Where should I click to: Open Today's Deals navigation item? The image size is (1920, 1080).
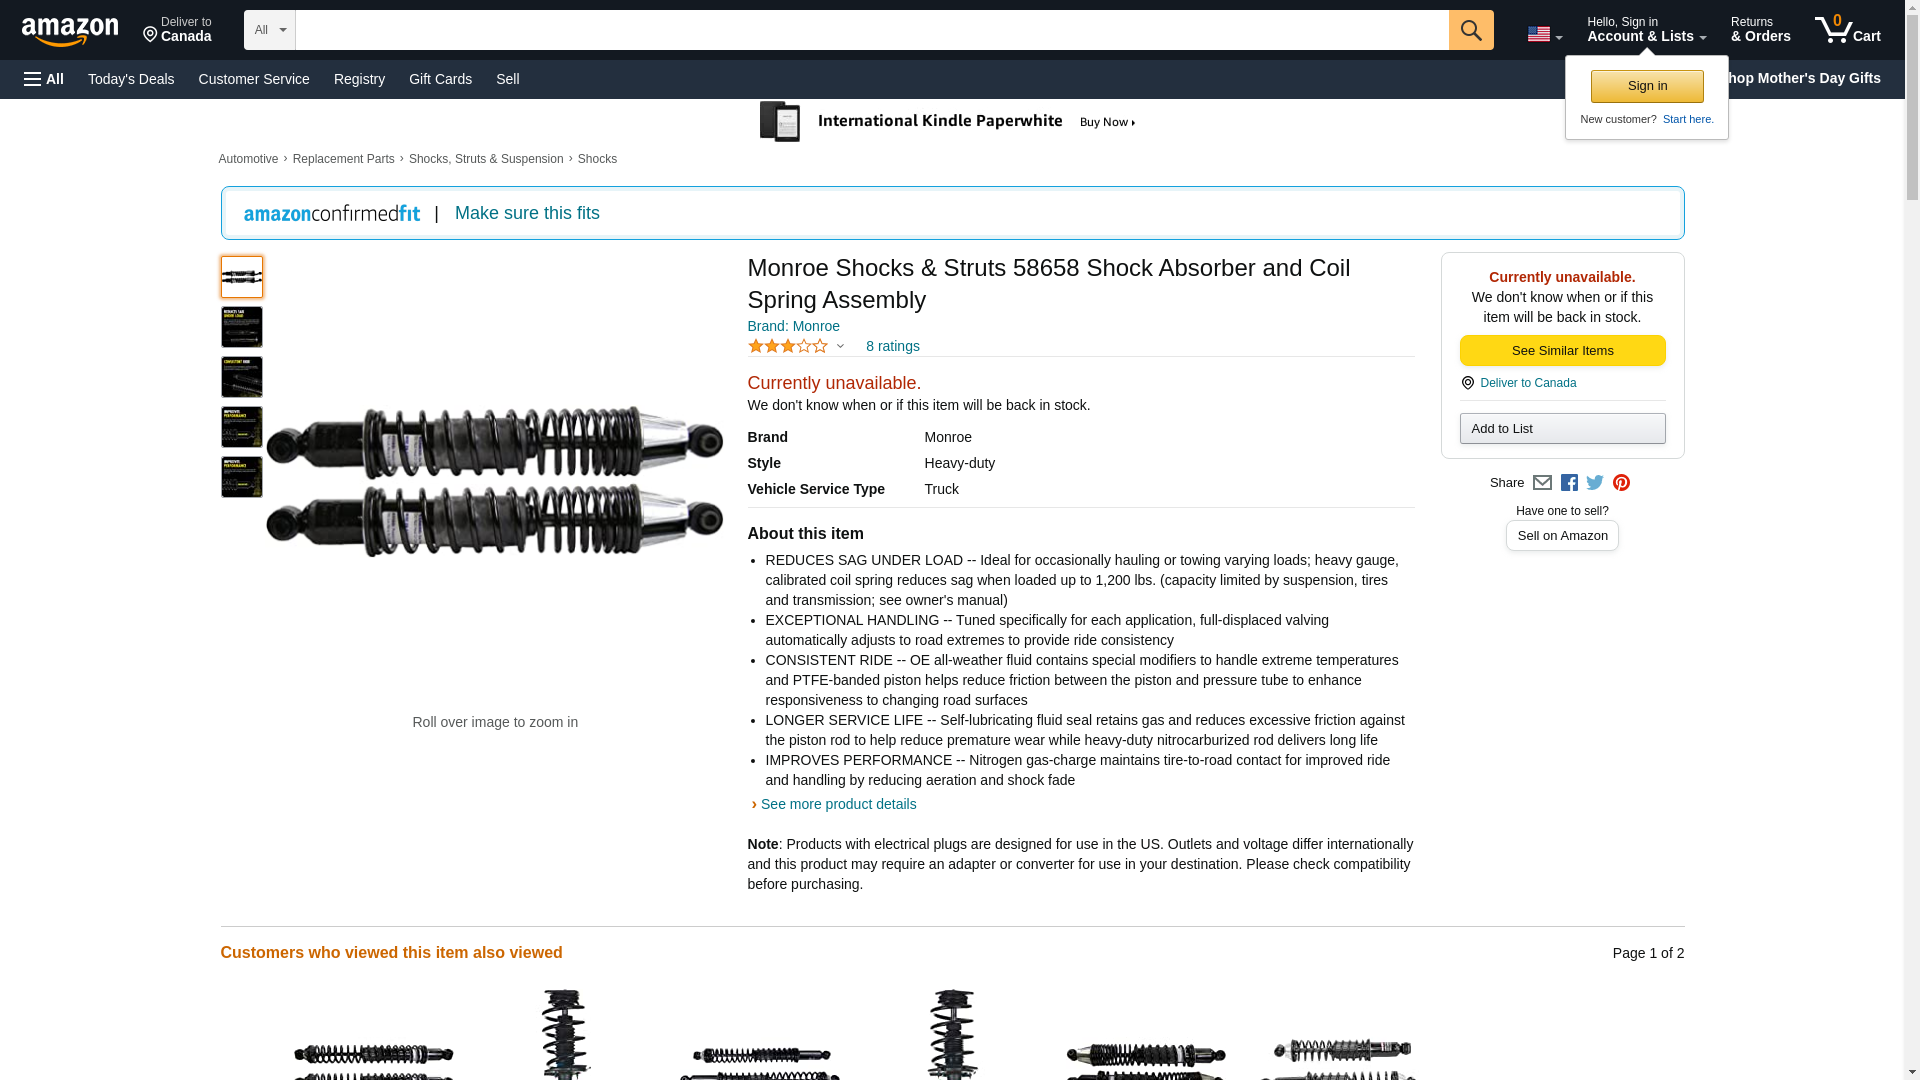coord(131,79)
